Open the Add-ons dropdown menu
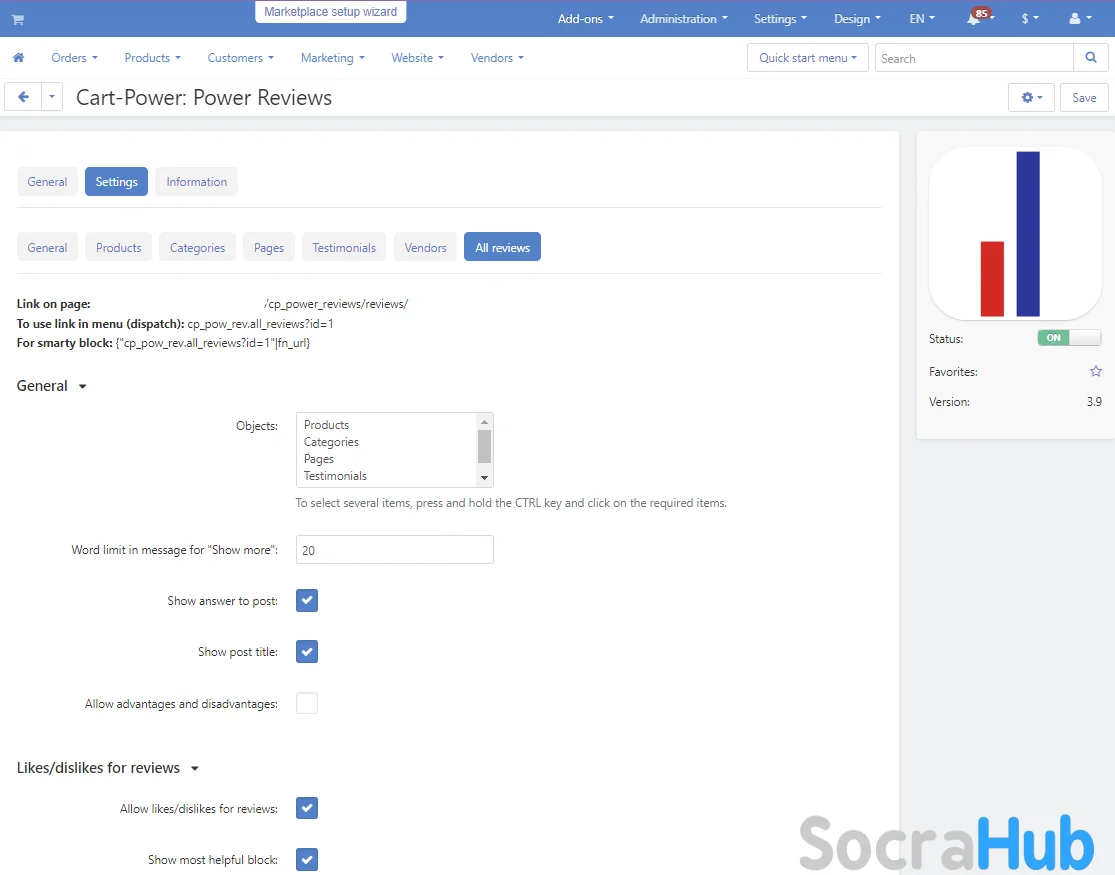The height and width of the screenshot is (875, 1115). pyautogui.click(x=585, y=18)
